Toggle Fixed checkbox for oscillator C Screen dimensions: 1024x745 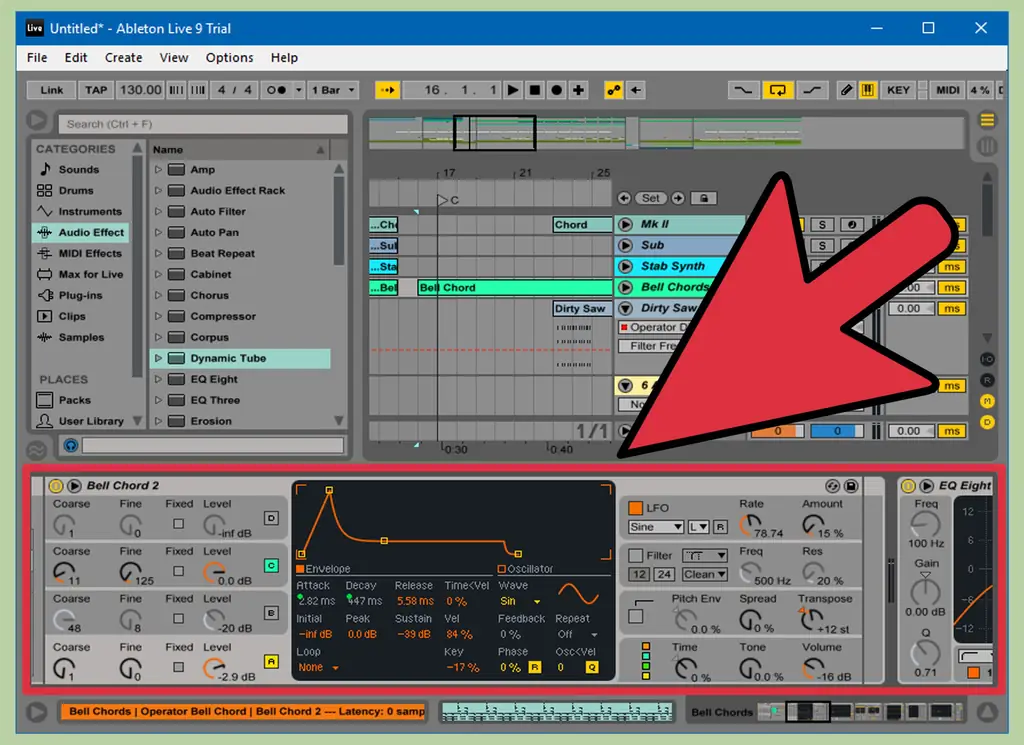178,571
